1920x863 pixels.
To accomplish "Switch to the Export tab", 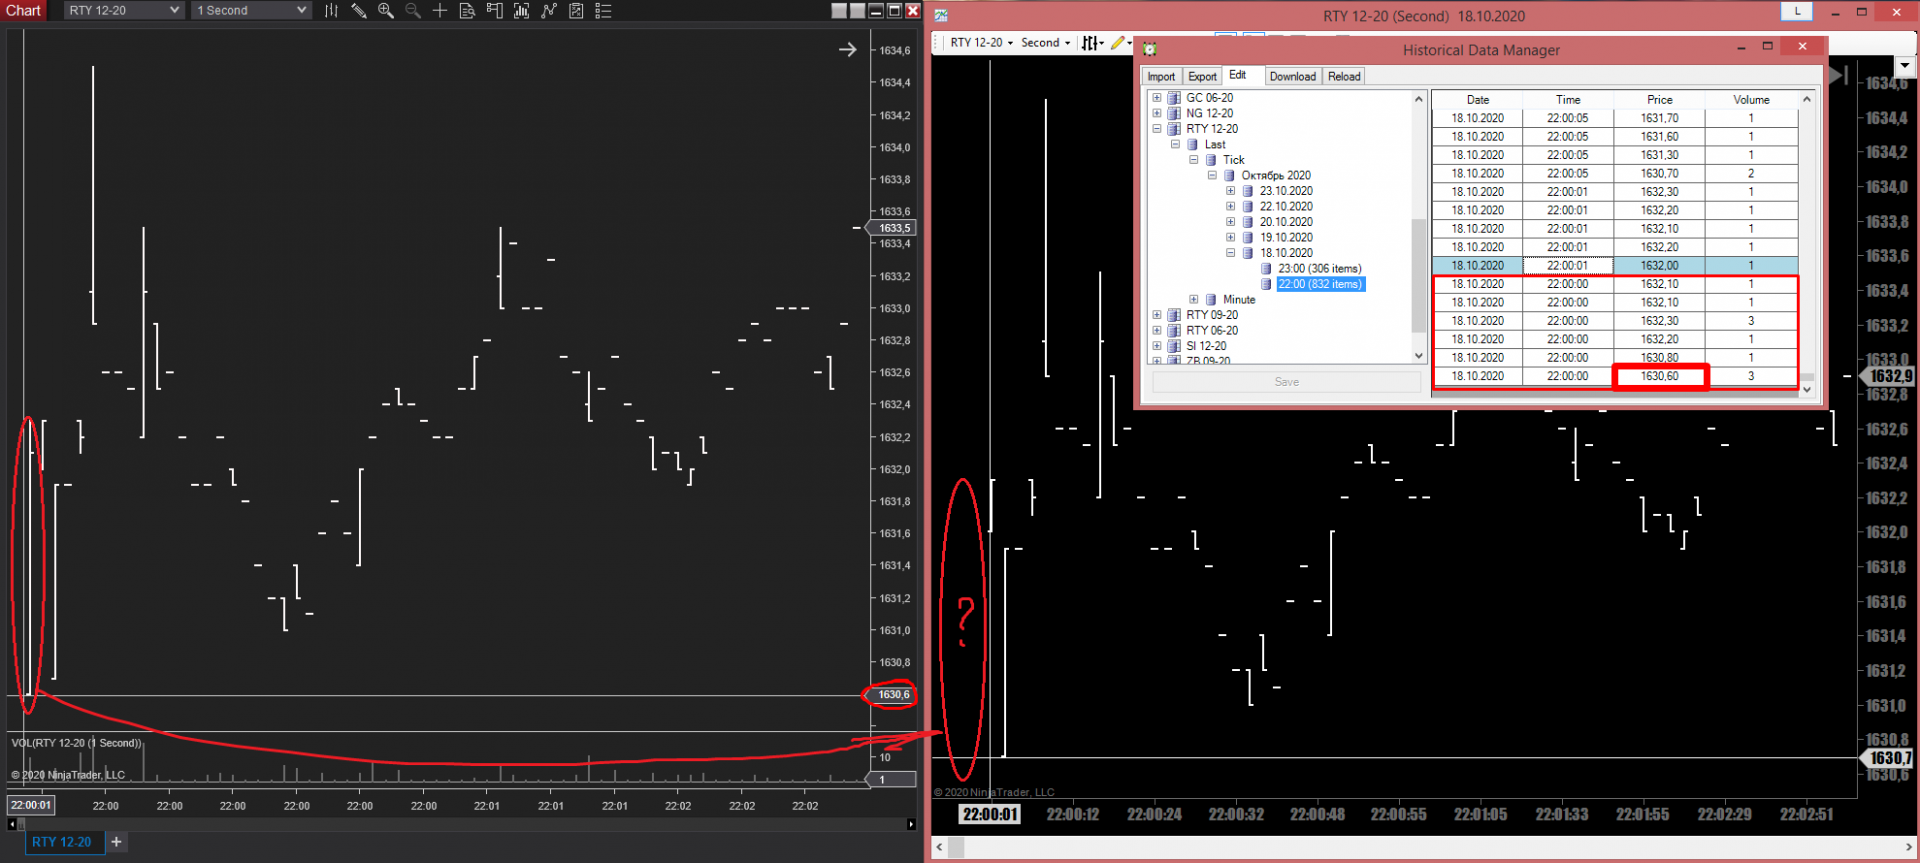I will tap(1202, 77).
